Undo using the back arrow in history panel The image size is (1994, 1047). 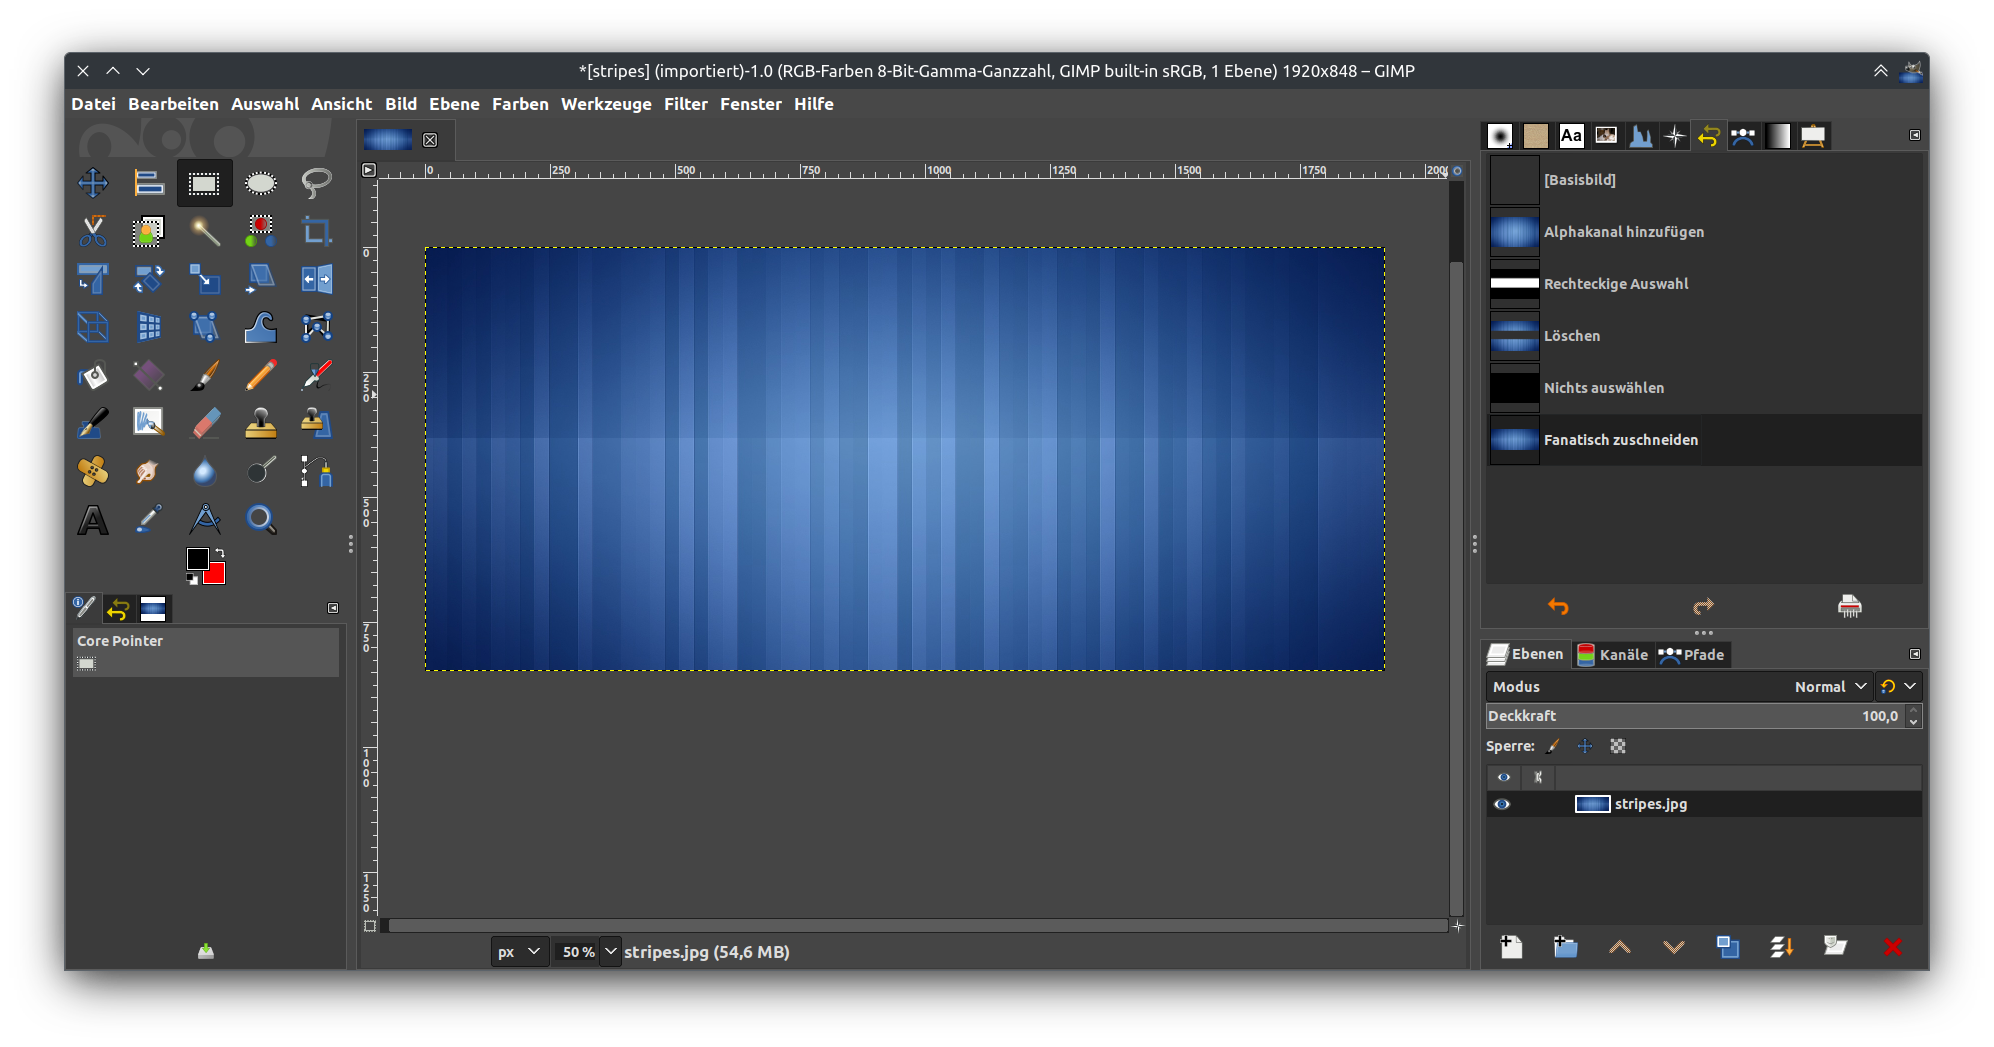click(x=1559, y=606)
